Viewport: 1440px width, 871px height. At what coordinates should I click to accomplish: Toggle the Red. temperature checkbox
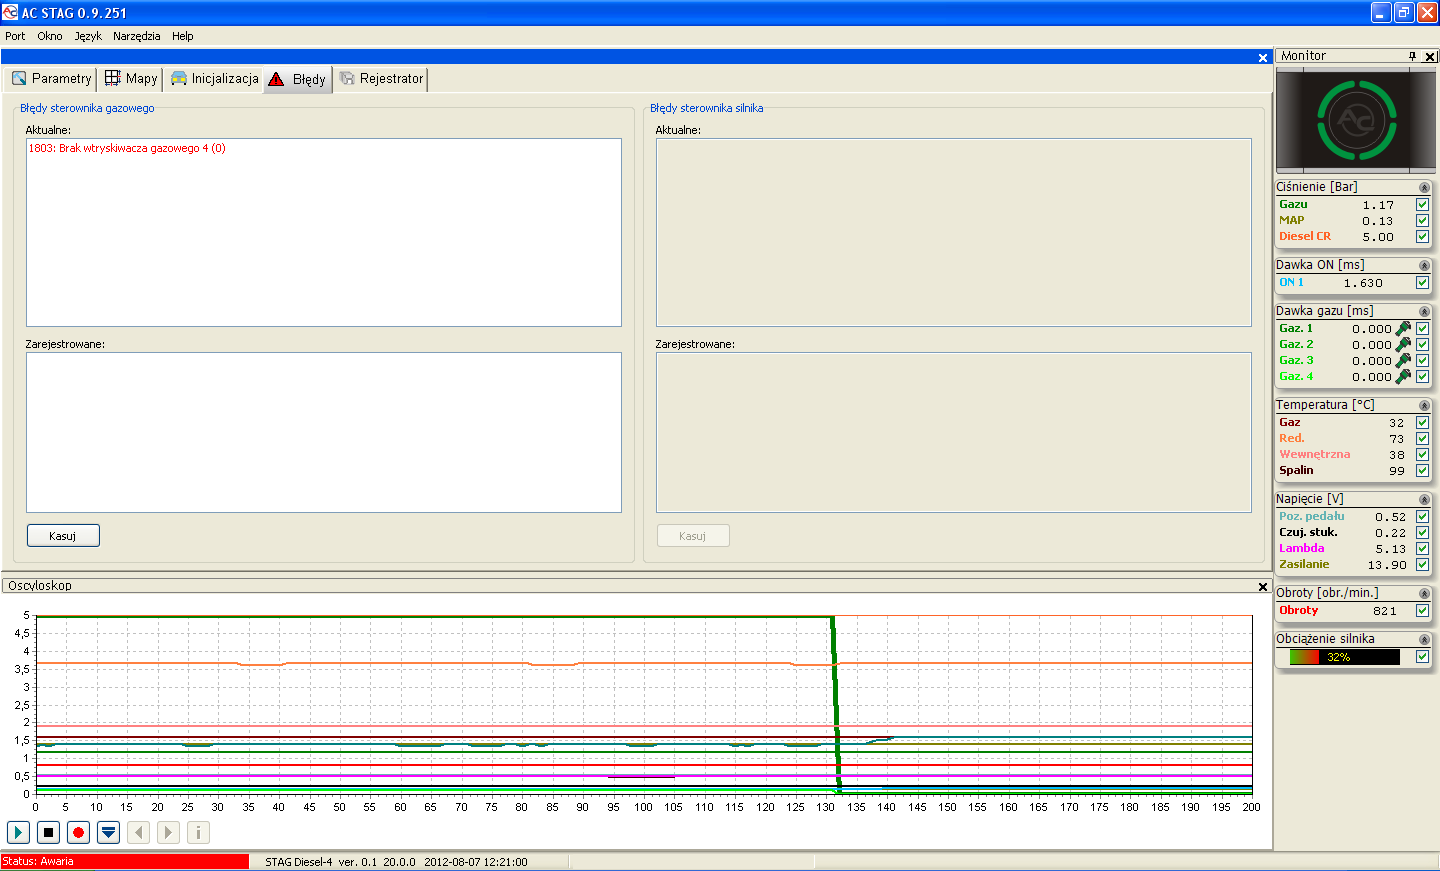coord(1422,438)
